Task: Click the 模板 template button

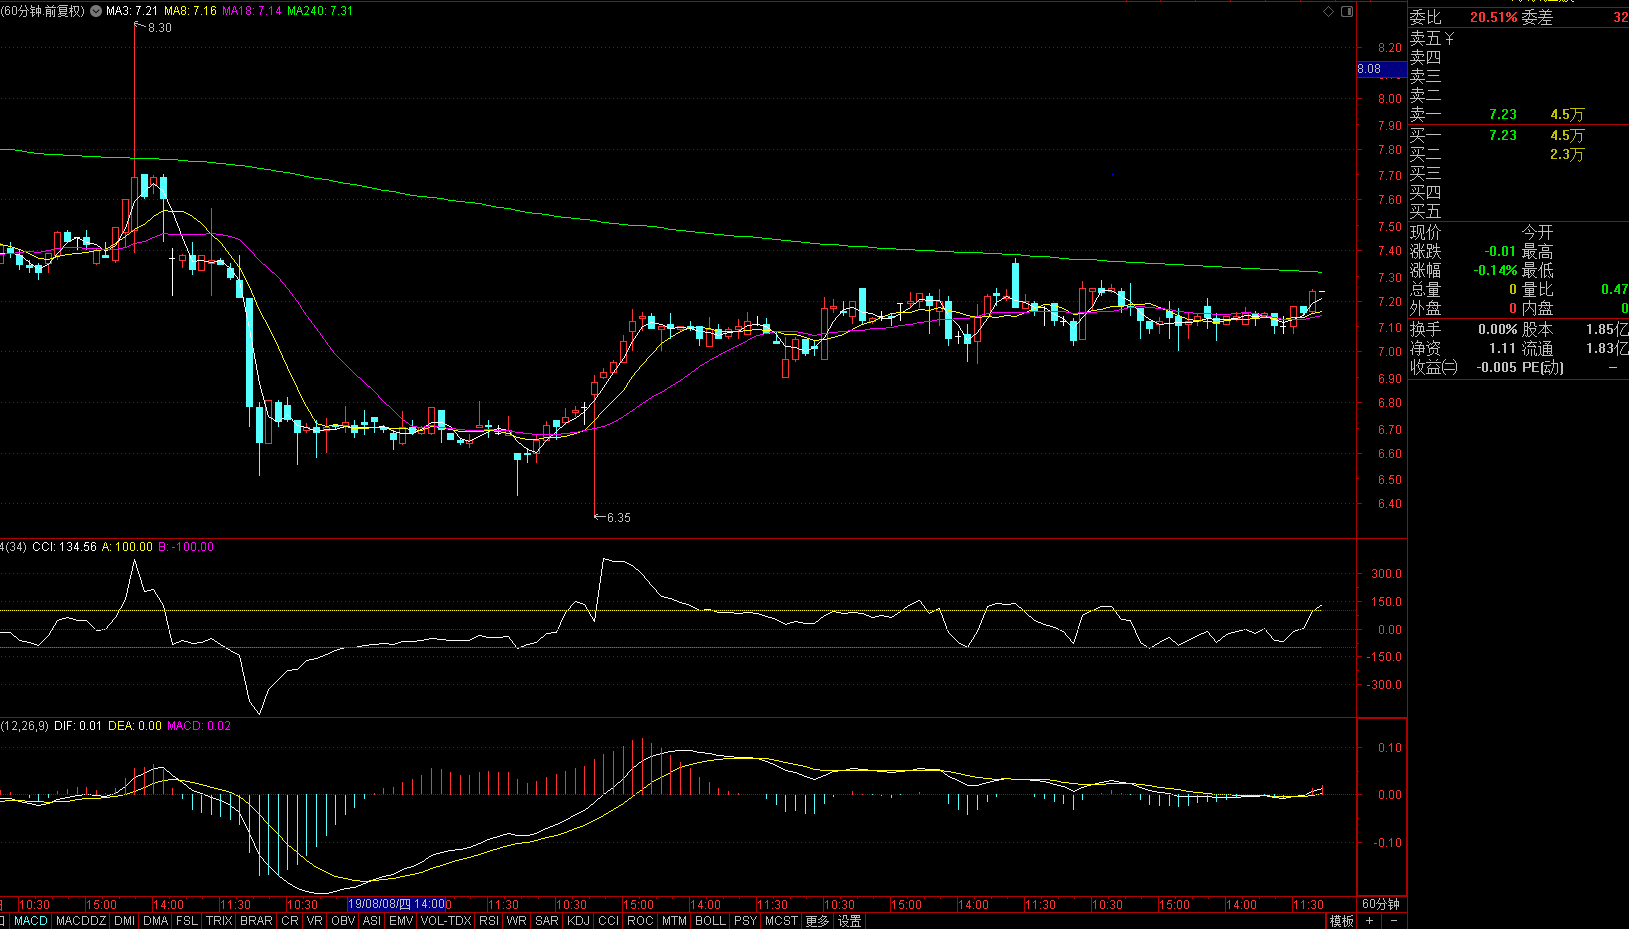Action: pos(1341,921)
